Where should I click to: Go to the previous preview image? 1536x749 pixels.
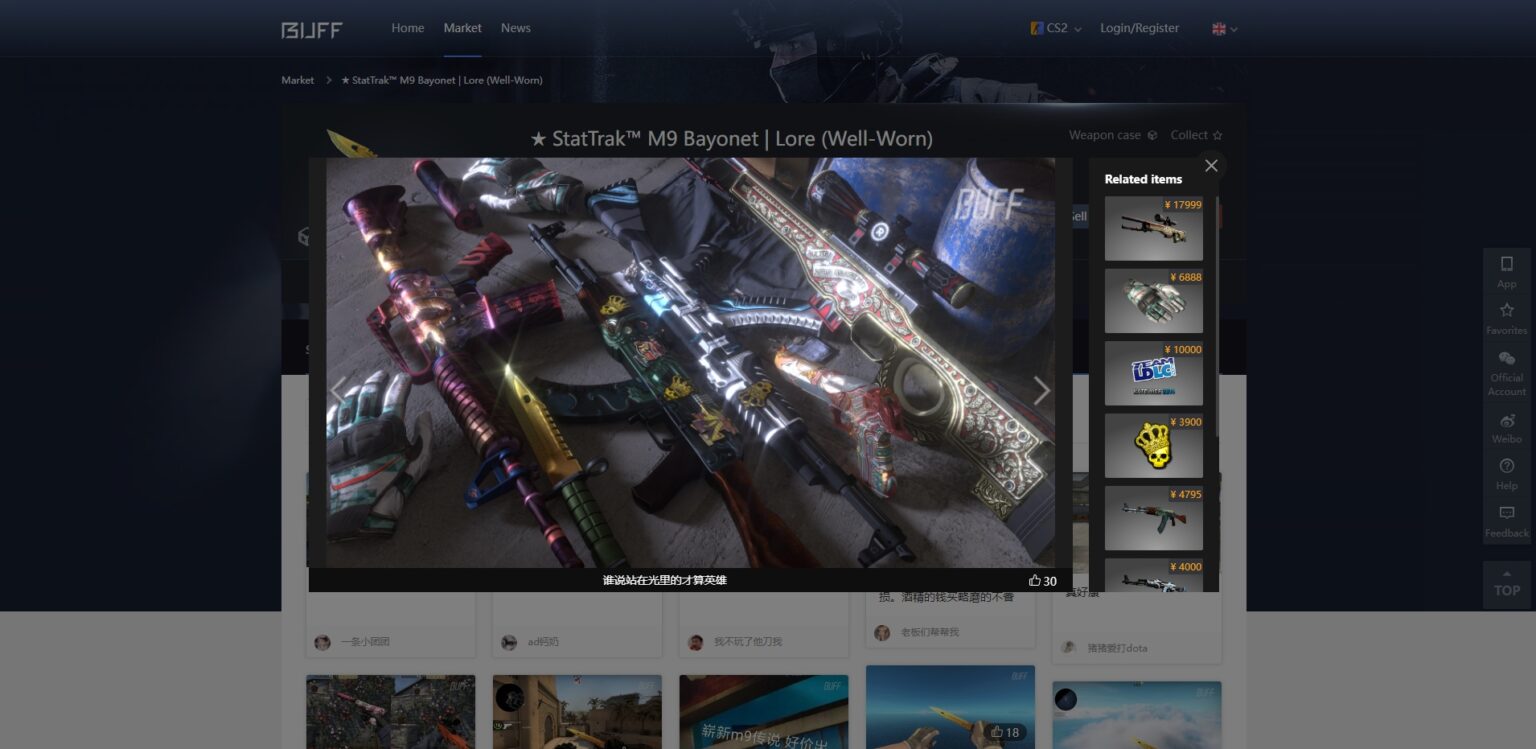pyautogui.click(x=340, y=391)
